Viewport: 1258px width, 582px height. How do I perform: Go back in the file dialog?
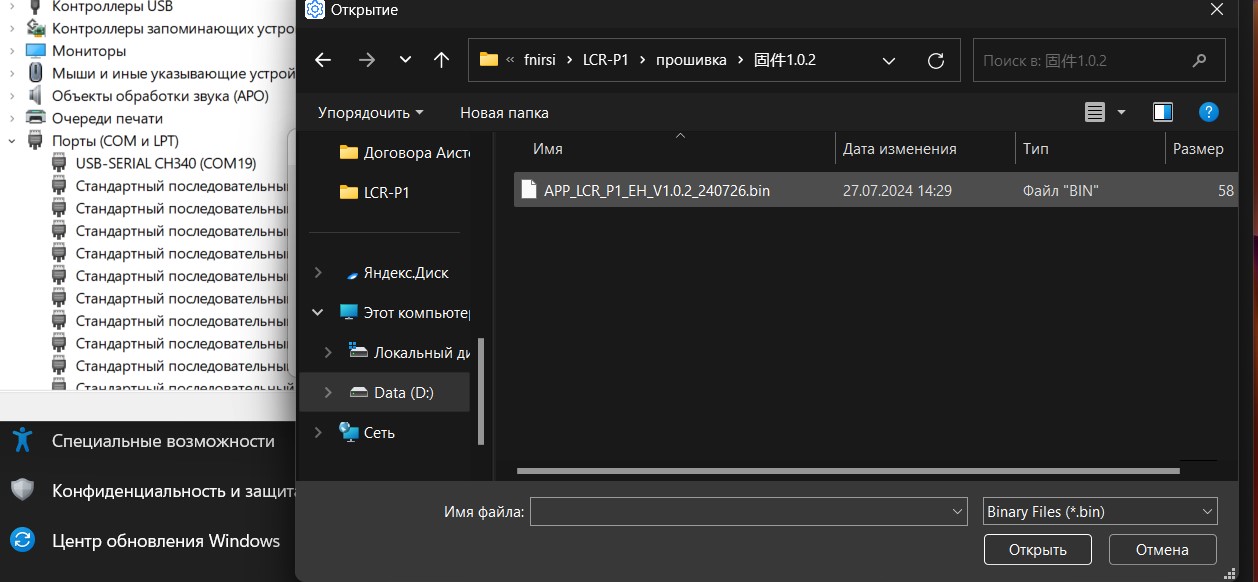[323, 60]
